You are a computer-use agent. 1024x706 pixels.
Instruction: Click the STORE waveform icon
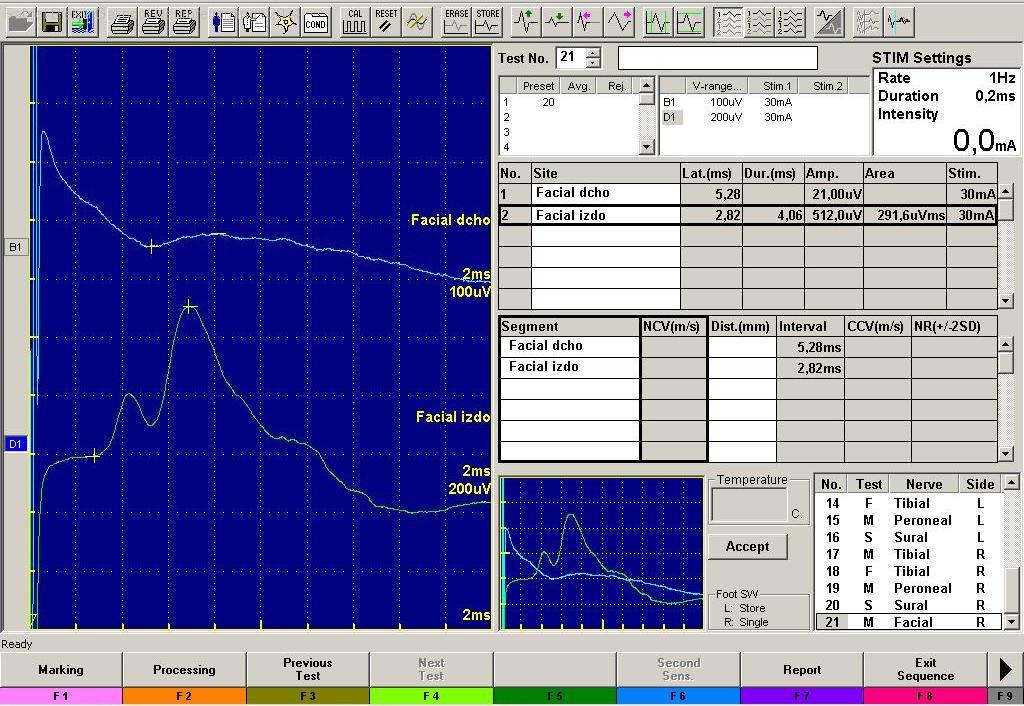click(x=487, y=21)
